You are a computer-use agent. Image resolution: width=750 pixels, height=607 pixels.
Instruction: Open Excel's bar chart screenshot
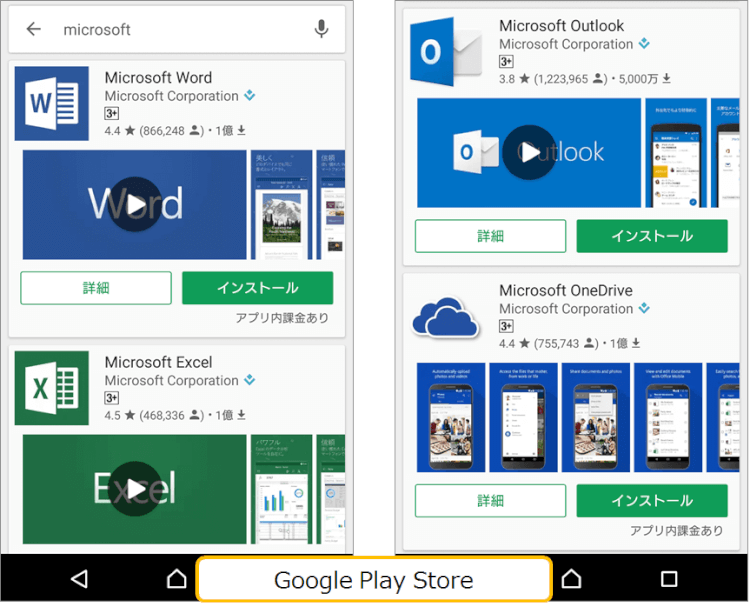(282, 489)
